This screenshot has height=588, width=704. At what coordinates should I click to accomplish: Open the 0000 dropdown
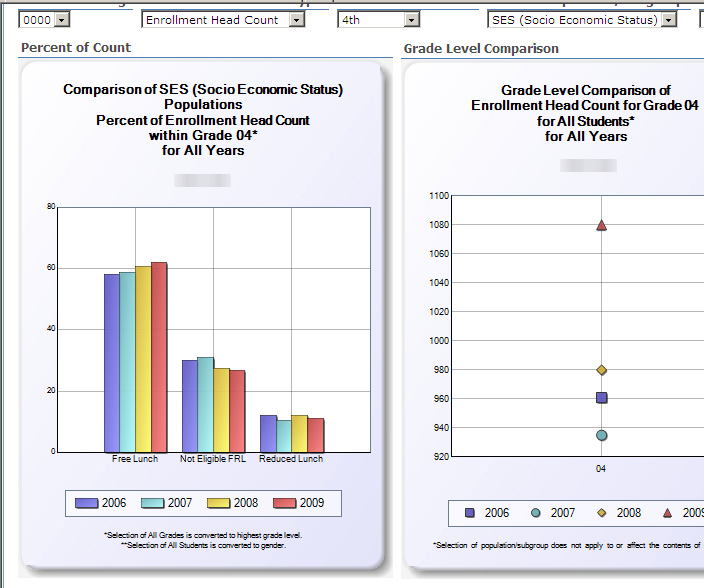(x=61, y=19)
